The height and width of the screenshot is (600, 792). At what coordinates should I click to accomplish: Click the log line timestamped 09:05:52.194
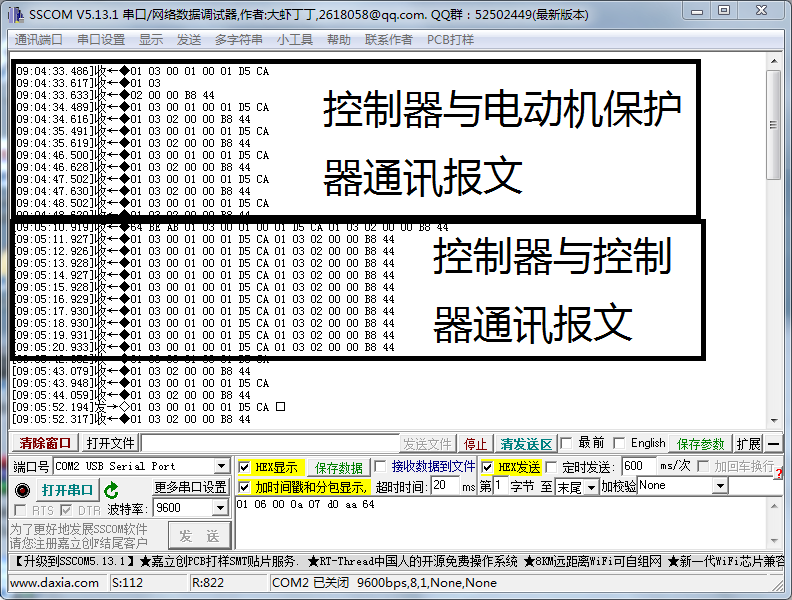(148, 407)
